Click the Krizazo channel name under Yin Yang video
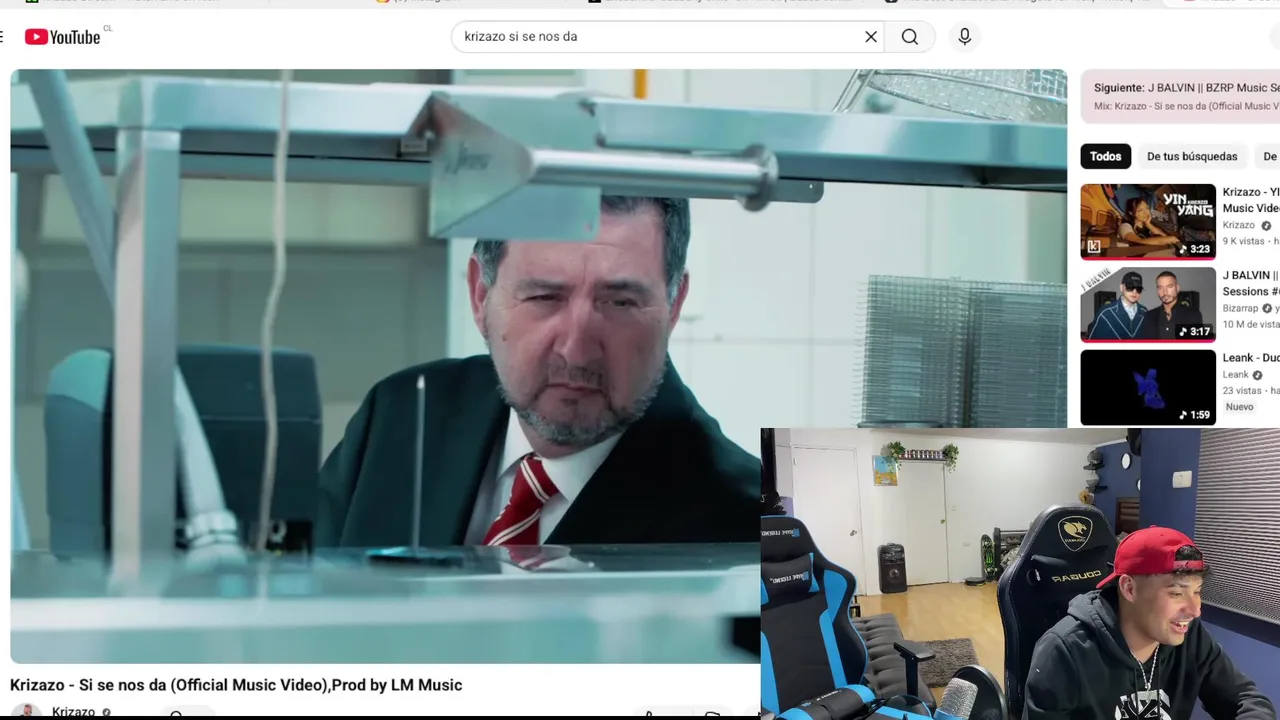Screen dimensions: 1280x720 [1239, 225]
